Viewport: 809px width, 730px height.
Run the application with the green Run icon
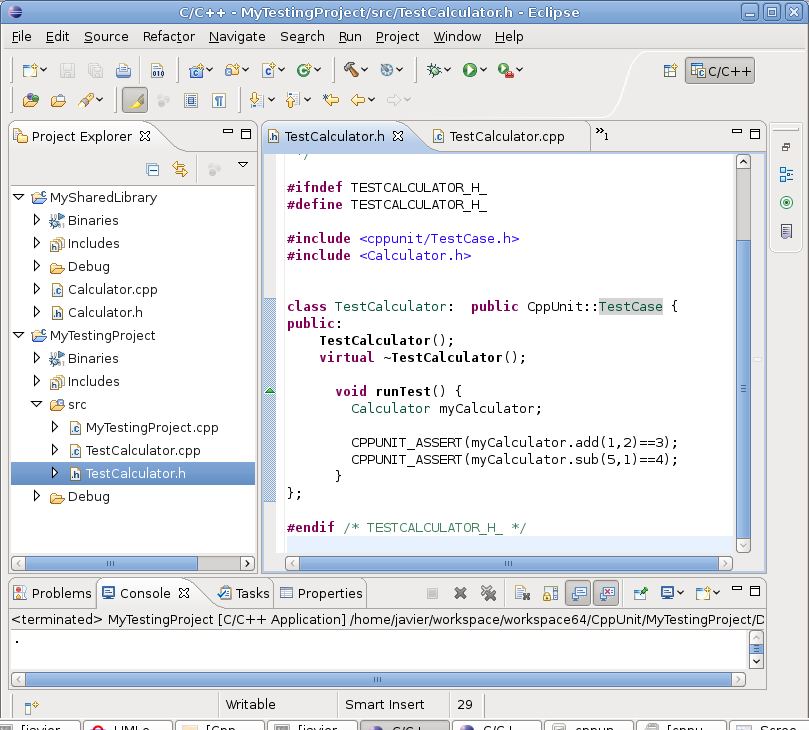pos(469,70)
